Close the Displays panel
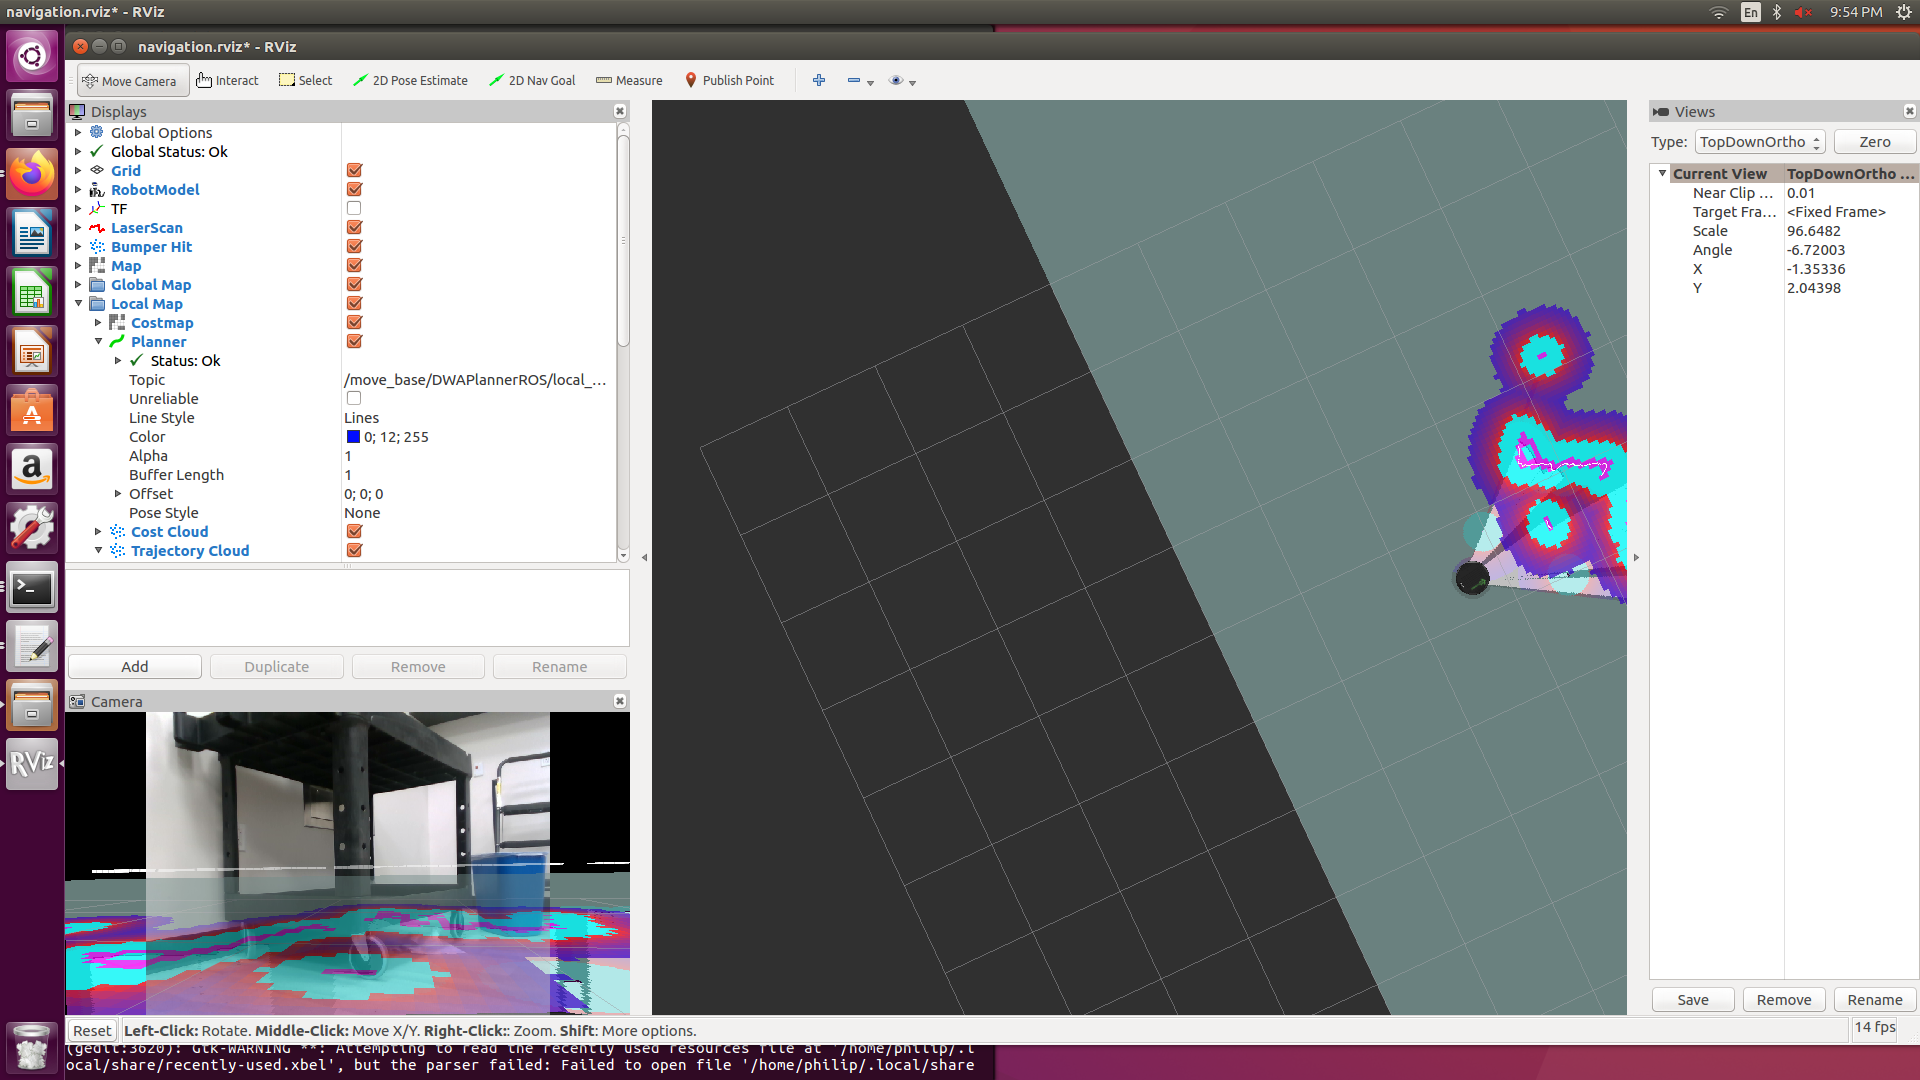The image size is (1920, 1080). pyautogui.click(x=620, y=112)
